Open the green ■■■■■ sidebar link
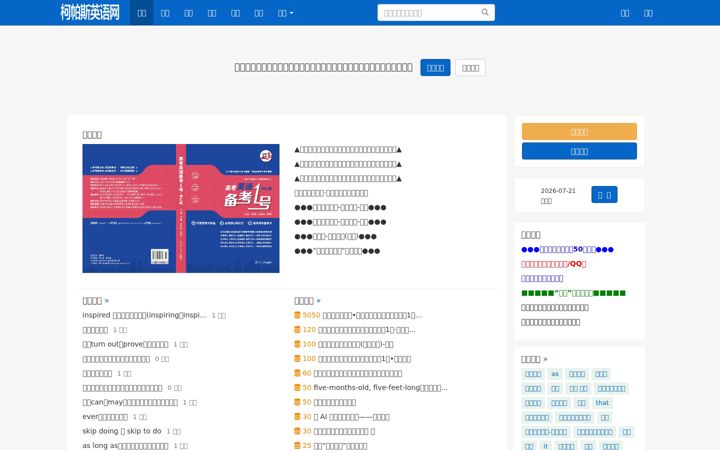Screen dimensions: 720x450 tap(574, 293)
